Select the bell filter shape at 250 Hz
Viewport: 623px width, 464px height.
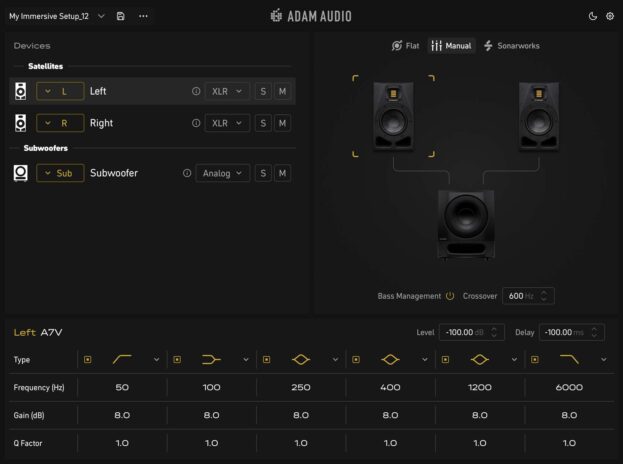coord(301,360)
